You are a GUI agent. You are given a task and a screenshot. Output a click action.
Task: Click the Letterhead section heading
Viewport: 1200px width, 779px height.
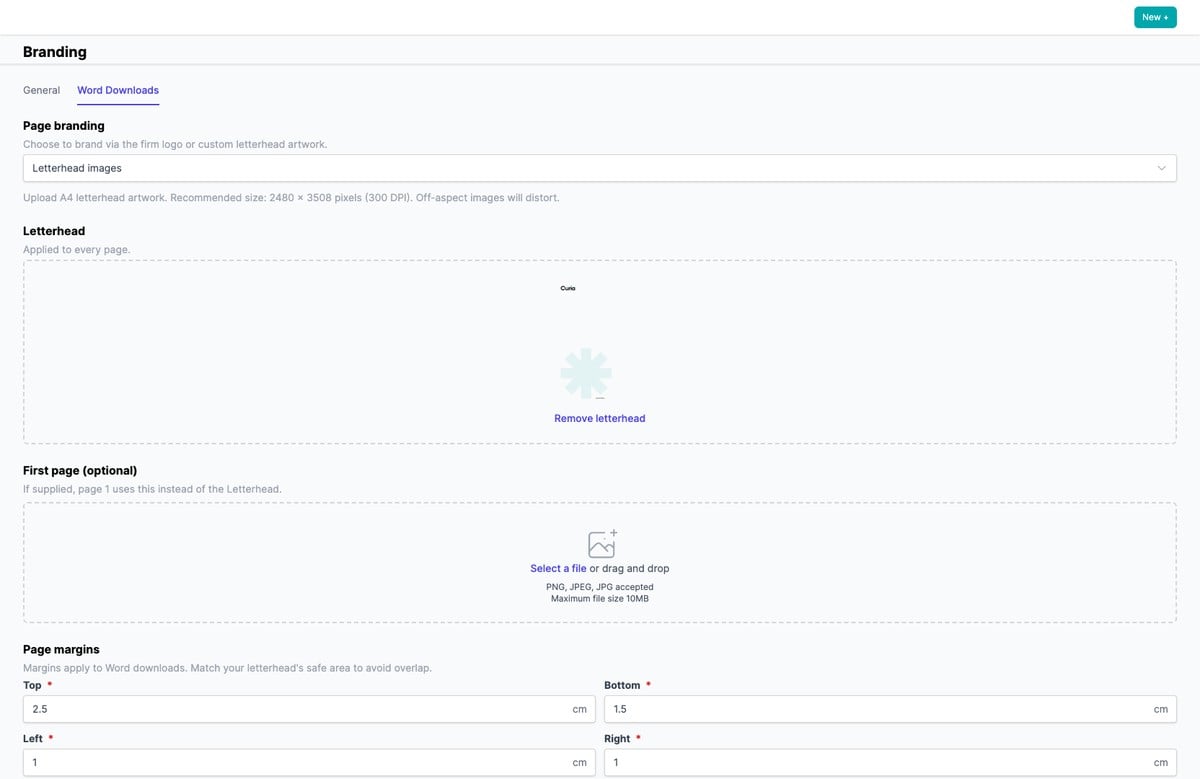(x=54, y=231)
